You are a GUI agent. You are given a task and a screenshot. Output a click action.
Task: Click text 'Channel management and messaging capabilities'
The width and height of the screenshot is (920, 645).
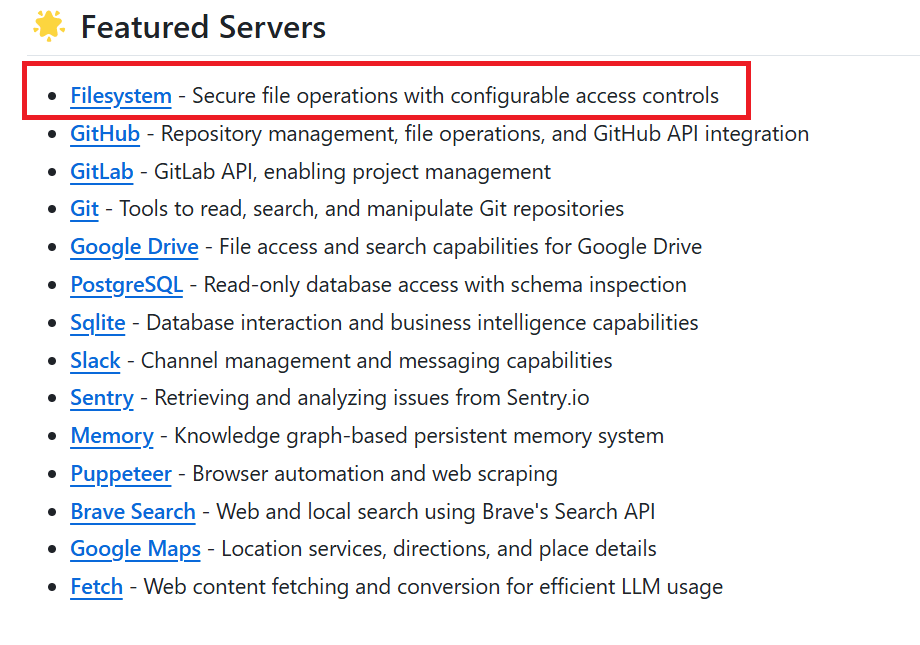tap(377, 360)
